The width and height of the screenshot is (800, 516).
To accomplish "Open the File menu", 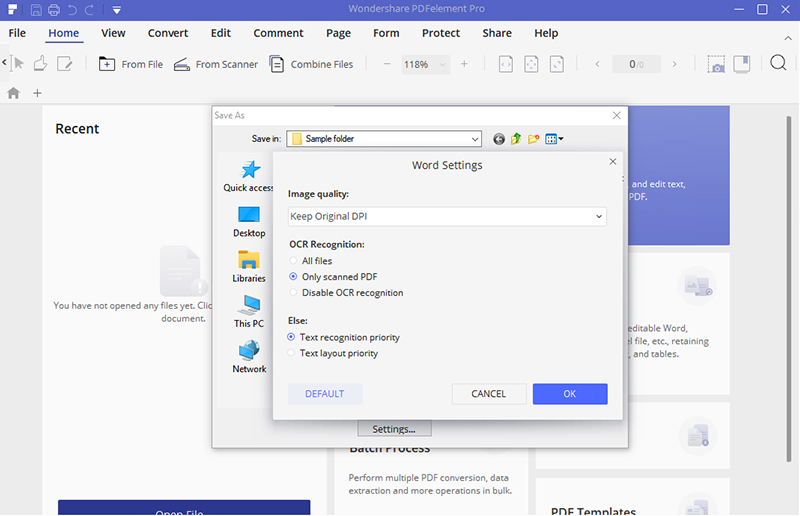I will (17, 33).
